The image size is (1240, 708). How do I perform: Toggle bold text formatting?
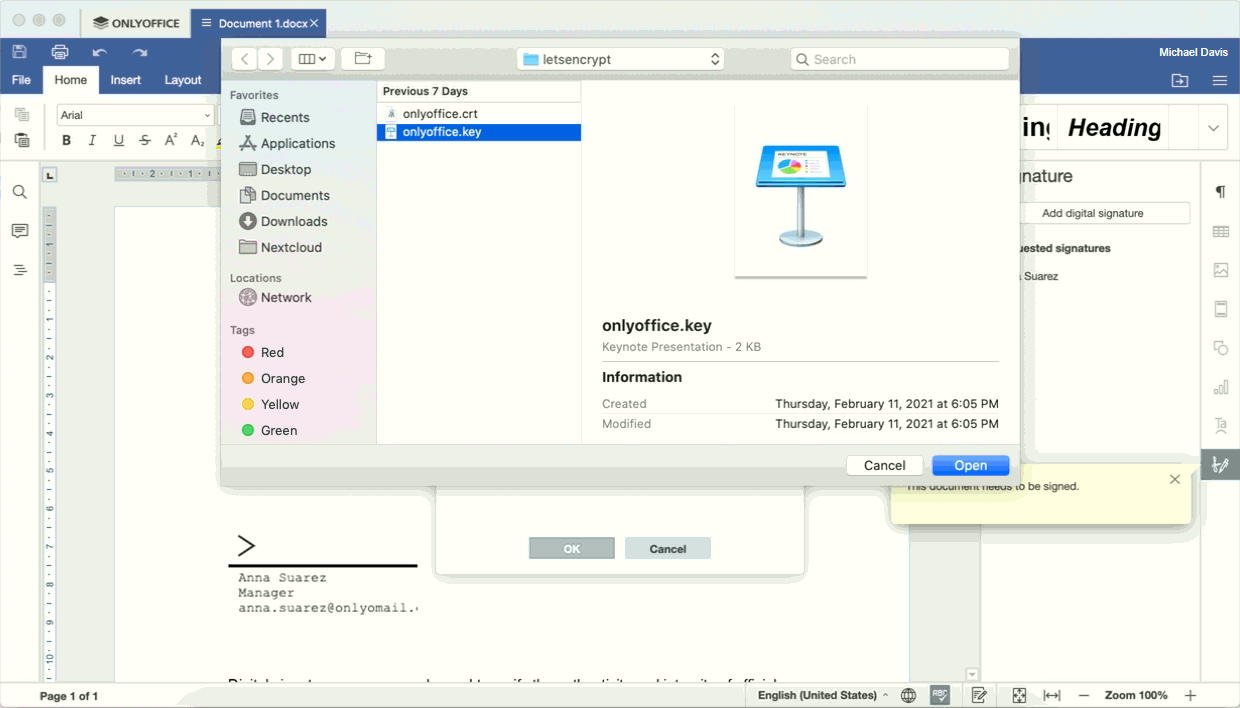coord(66,140)
